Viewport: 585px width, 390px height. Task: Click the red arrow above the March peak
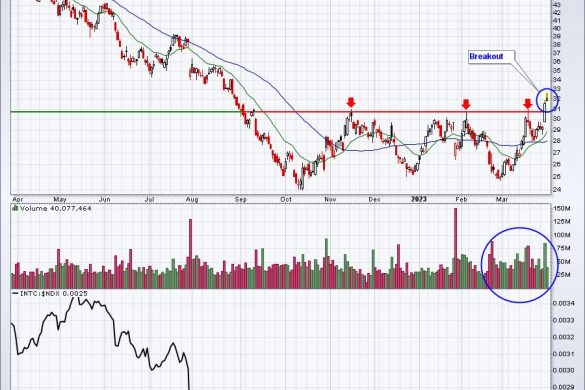coord(528,104)
